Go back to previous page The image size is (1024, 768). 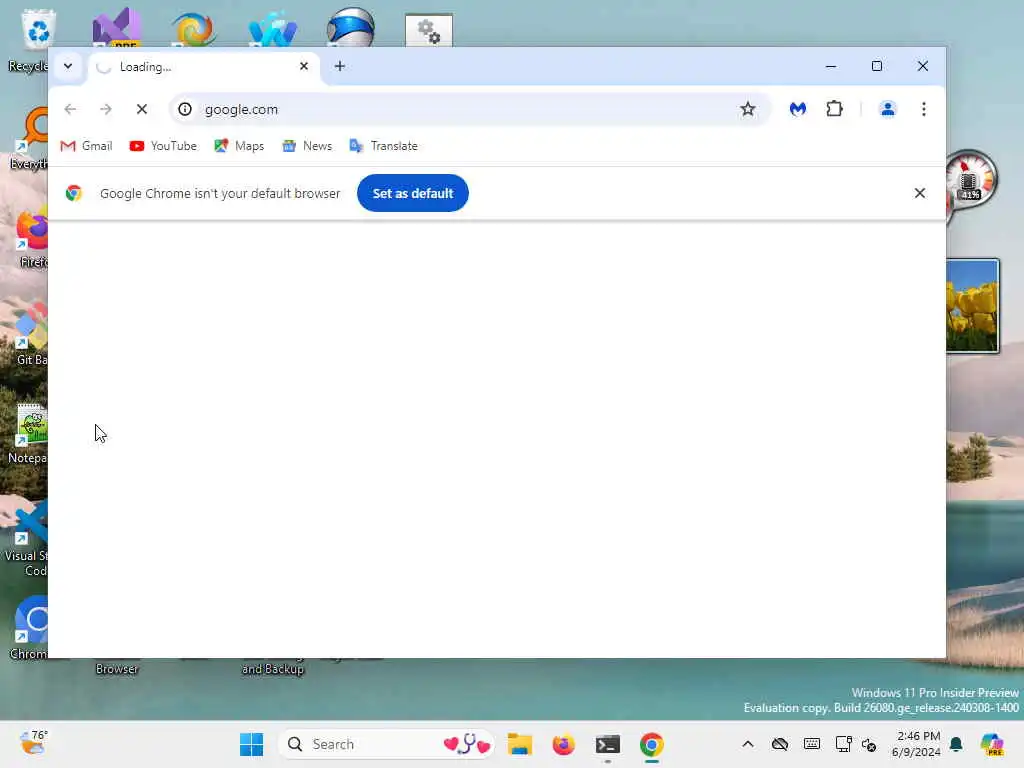[71, 109]
